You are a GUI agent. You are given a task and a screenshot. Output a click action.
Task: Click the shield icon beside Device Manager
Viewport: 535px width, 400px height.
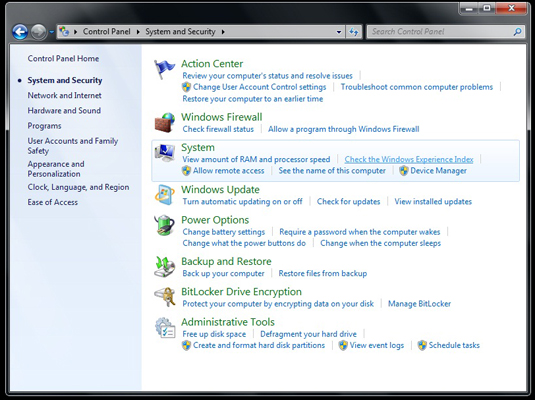tap(404, 171)
